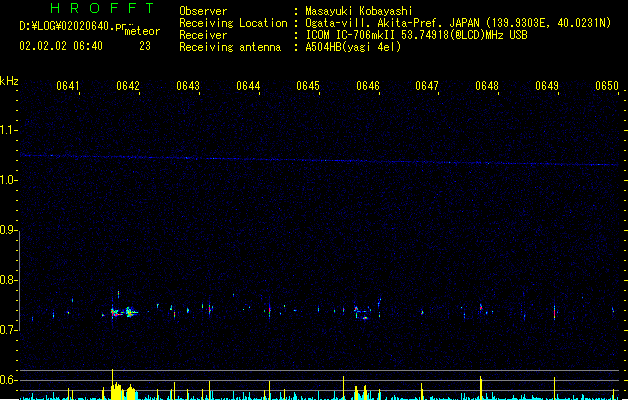629x400 pixels.
Task: Click the 0.6 kHz axis label
Action: pos(8,380)
